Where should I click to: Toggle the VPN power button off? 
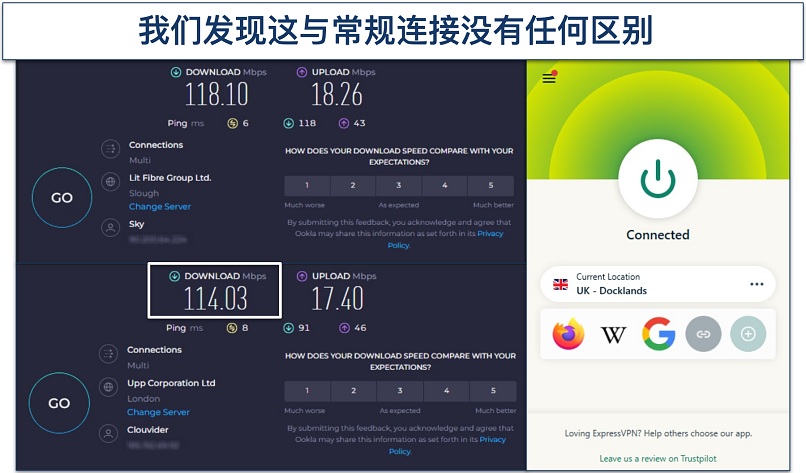click(x=657, y=181)
